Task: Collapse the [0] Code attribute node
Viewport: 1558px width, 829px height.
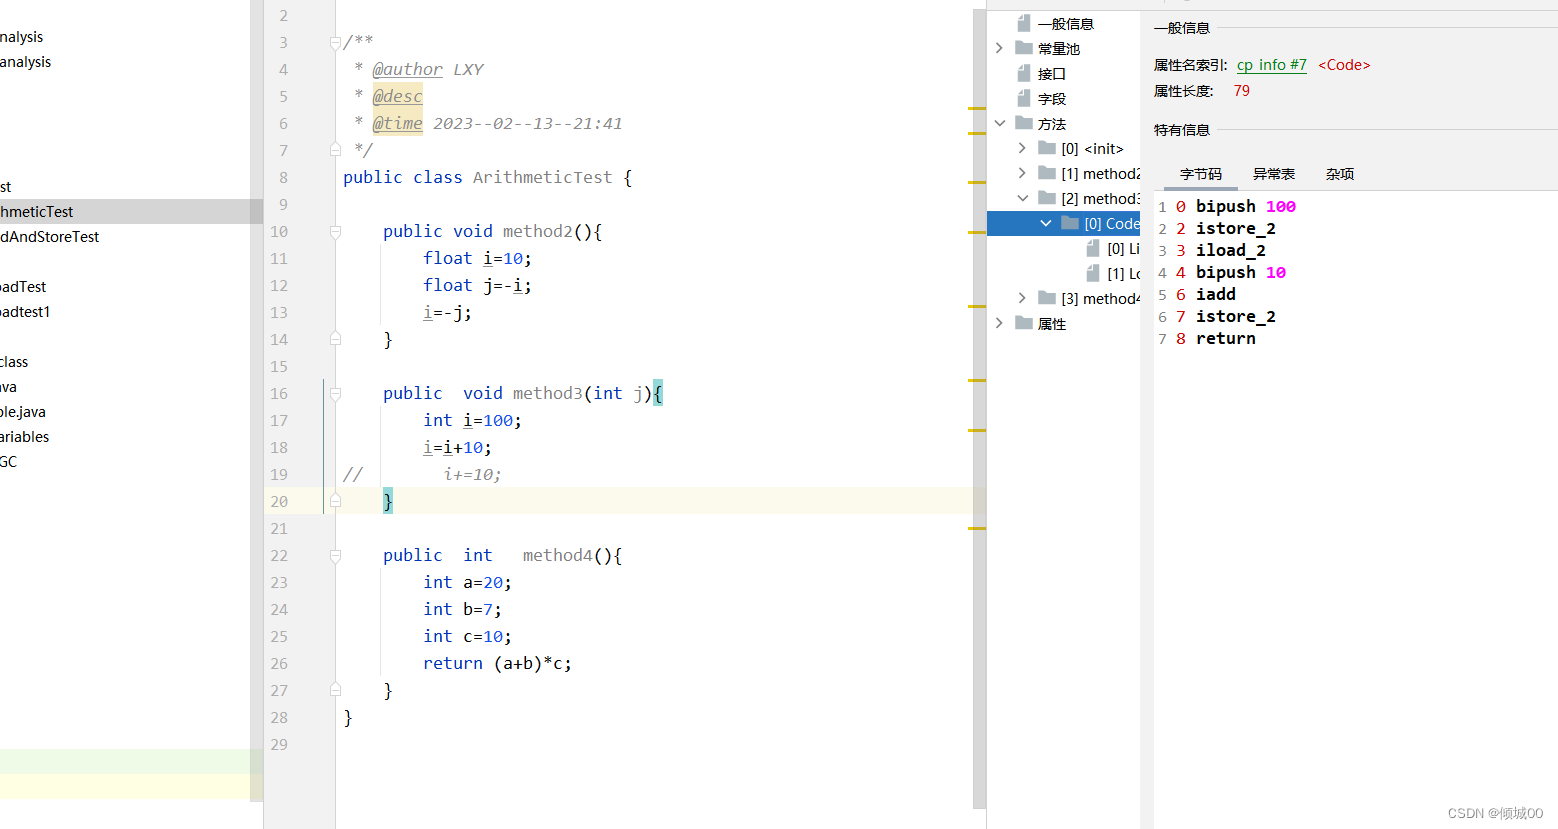Action: pos(1045,223)
